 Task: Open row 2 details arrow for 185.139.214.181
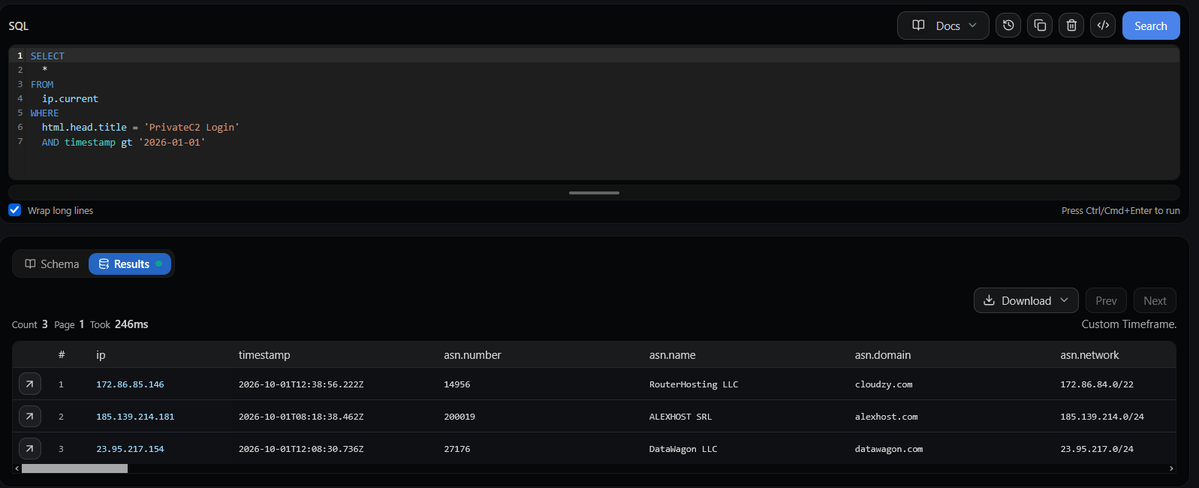(29, 416)
